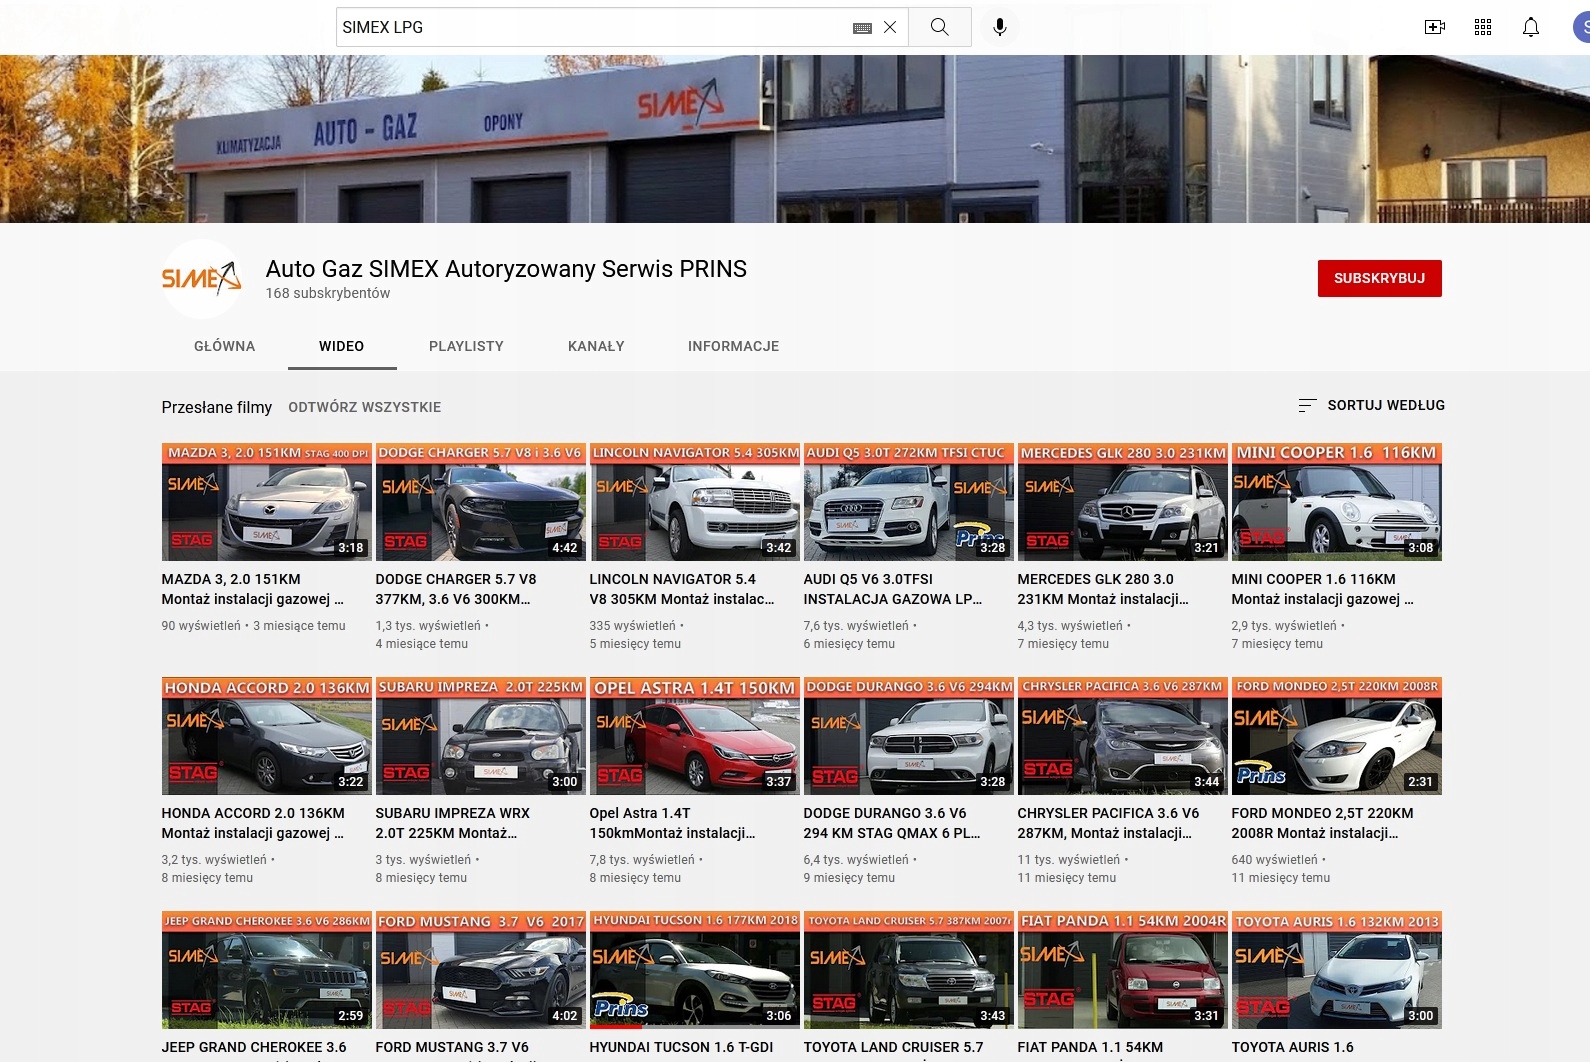Select the WIDEO tab
The height and width of the screenshot is (1062, 1590).
click(x=342, y=346)
